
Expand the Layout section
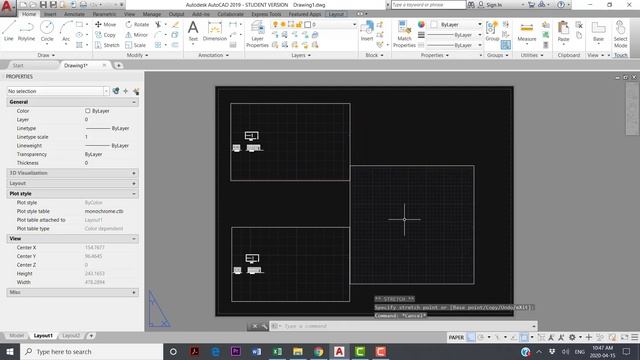pos(134,183)
